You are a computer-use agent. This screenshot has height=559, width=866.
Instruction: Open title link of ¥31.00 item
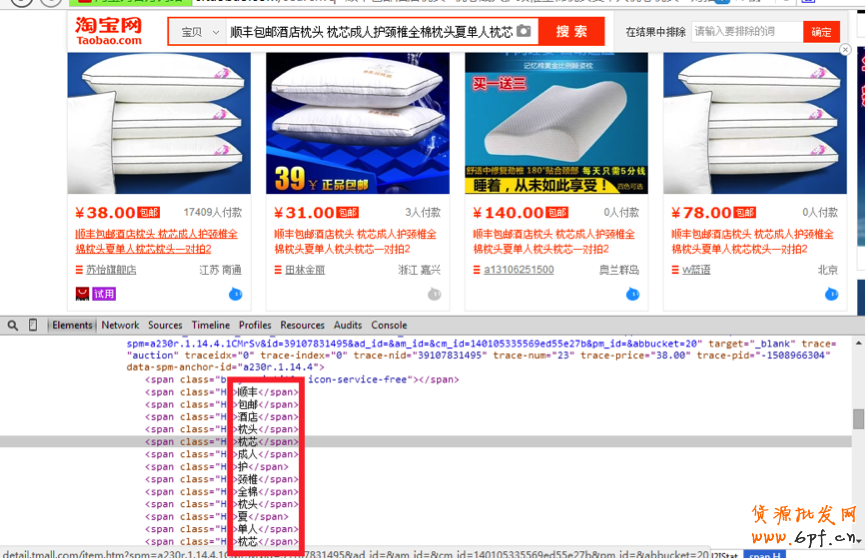point(355,241)
